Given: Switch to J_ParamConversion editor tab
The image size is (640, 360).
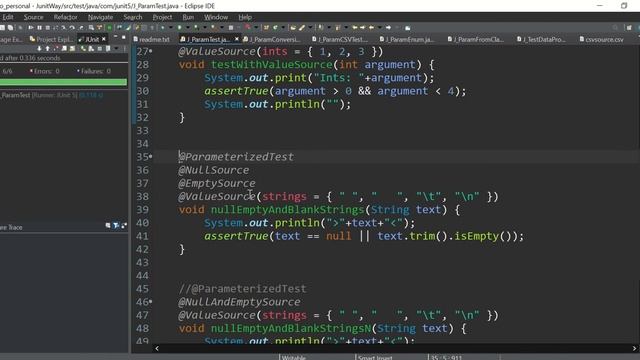Looking at the screenshot, I should (x=272, y=39).
